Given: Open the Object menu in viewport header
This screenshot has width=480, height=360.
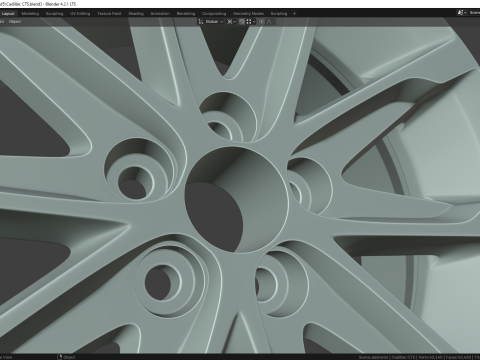Looking at the screenshot, I should [15, 22].
